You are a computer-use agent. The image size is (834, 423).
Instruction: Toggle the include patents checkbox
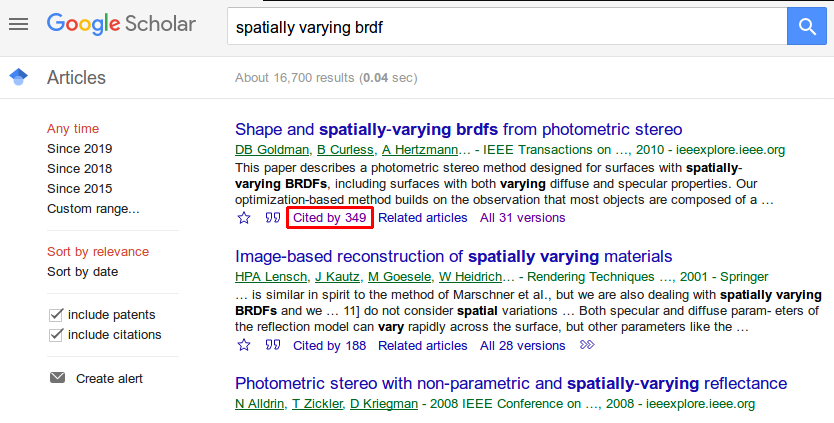tap(56, 315)
